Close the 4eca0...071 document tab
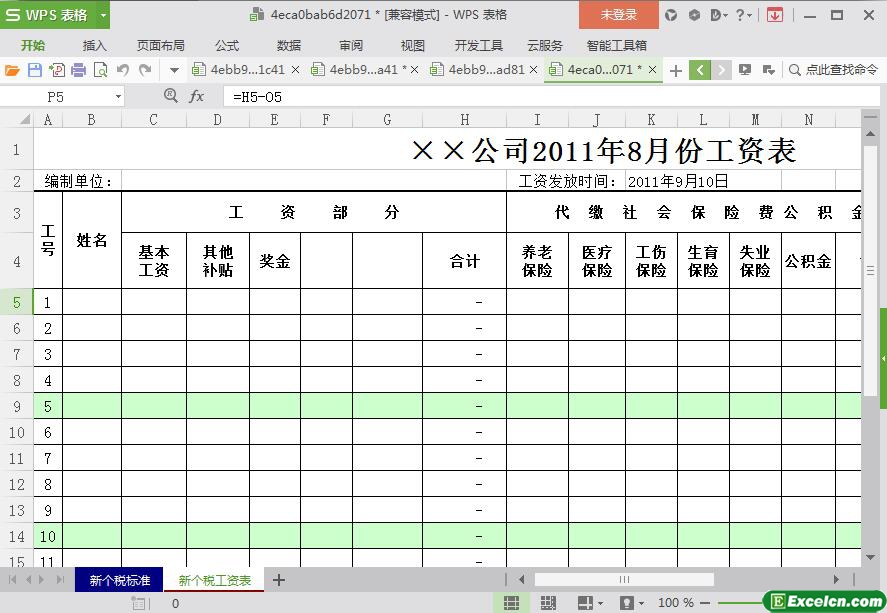Screen dimensions: 887x613 652,70
